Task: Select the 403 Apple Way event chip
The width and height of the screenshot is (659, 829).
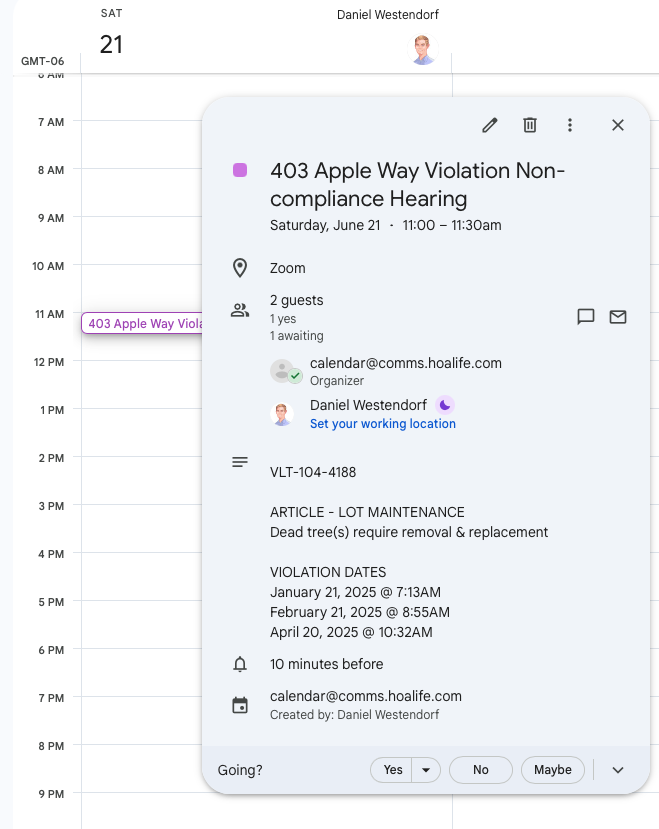Action: point(142,324)
